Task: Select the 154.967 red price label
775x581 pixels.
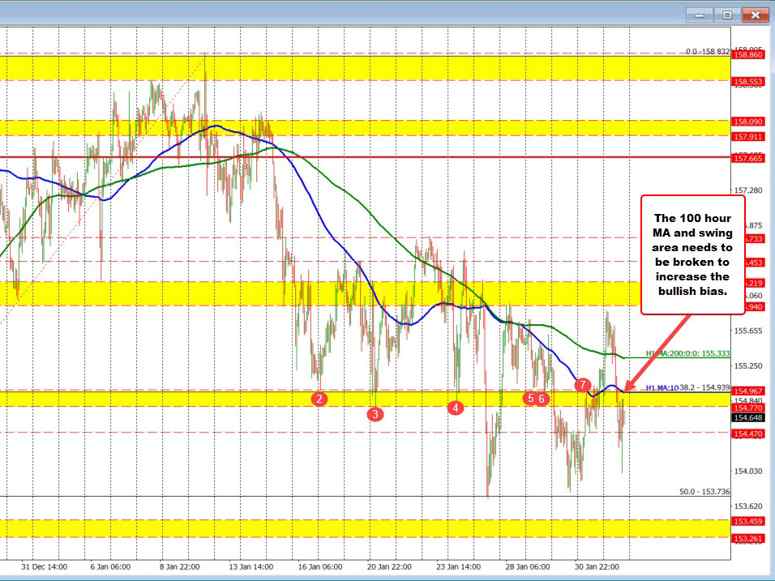Action: 748,391
